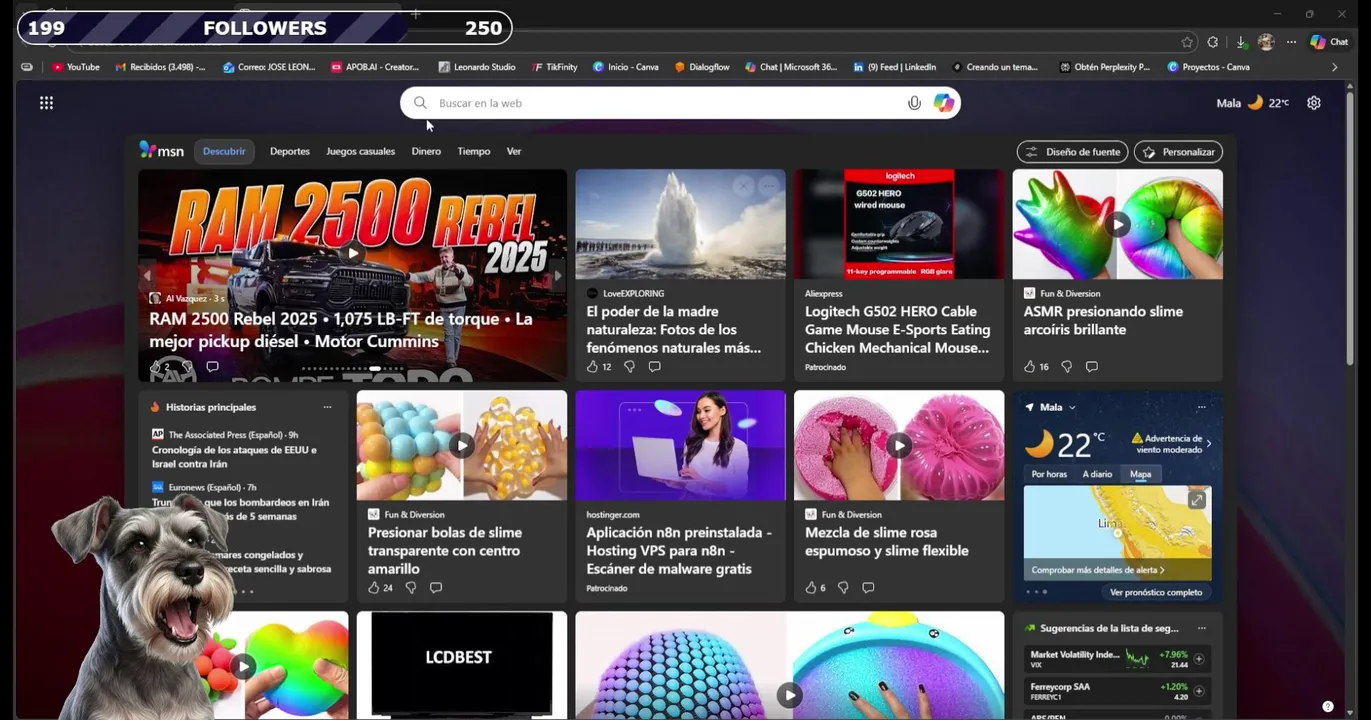This screenshot has height=720, width=1371.
Task: Open browser downloads icon
Action: pyautogui.click(x=1241, y=42)
